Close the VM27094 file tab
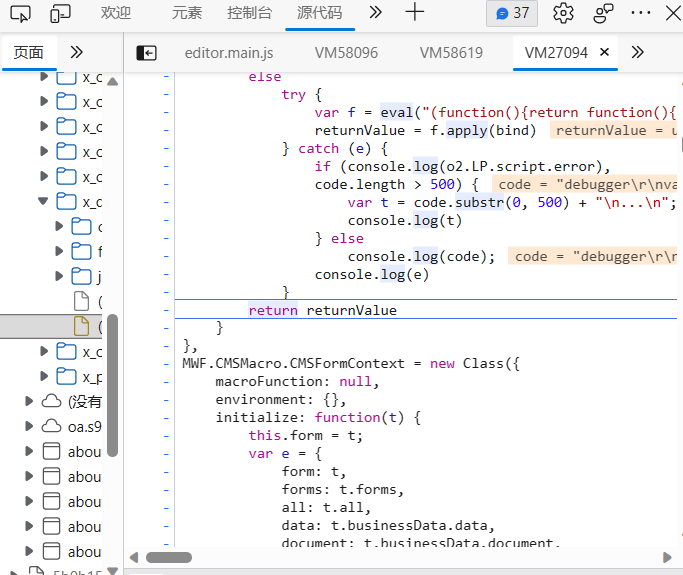The image size is (683, 575). click(x=604, y=53)
